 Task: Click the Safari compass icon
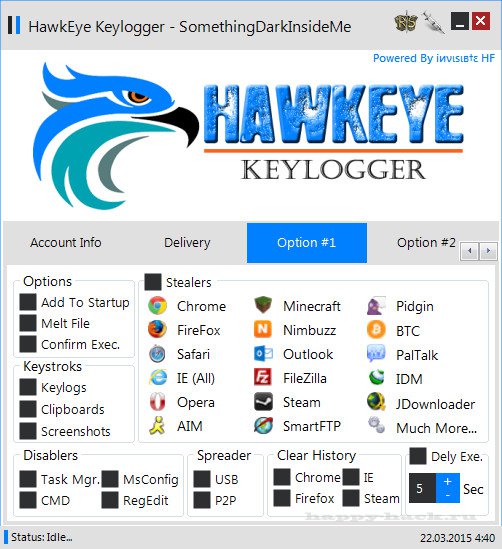(157, 354)
